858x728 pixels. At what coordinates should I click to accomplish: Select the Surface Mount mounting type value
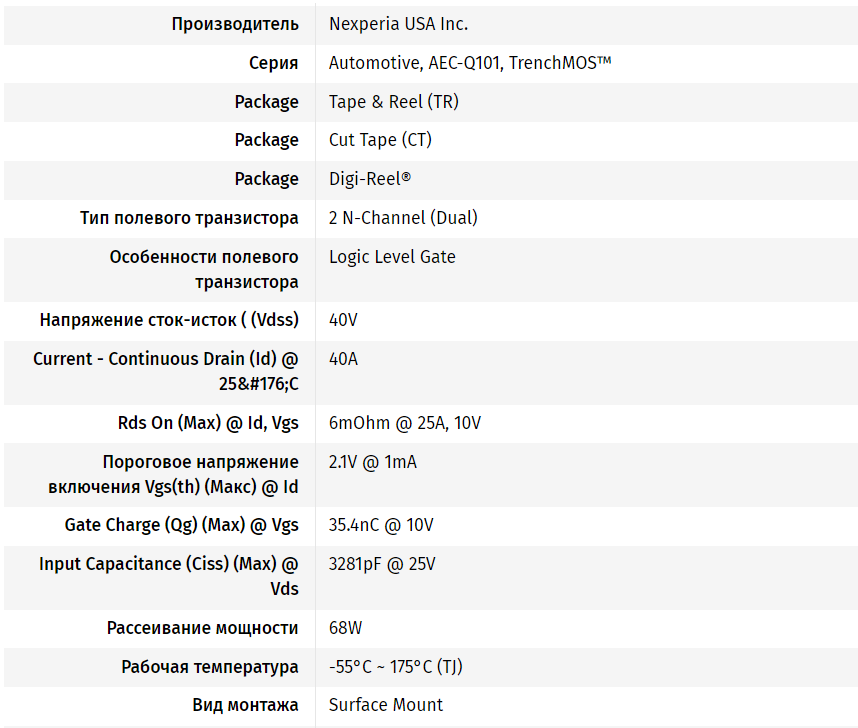(x=386, y=705)
